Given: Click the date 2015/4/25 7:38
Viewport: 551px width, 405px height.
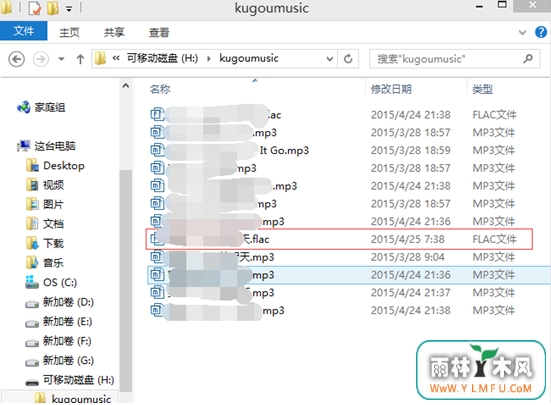Looking at the screenshot, I should tap(408, 239).
